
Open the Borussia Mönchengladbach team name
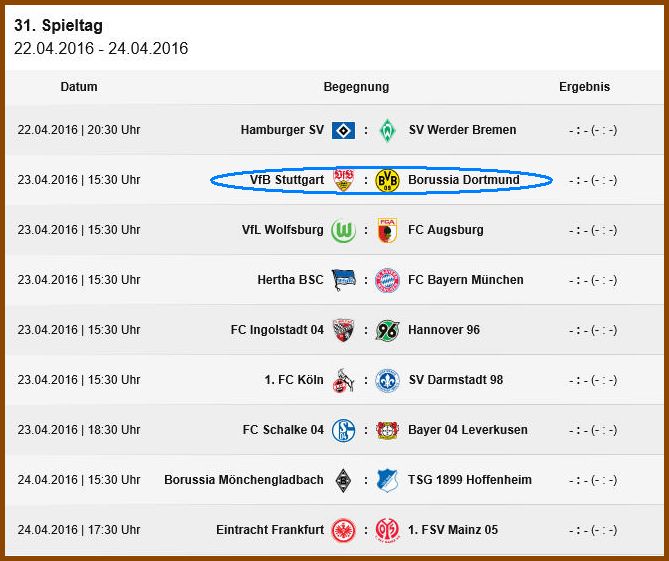(244, 480)
